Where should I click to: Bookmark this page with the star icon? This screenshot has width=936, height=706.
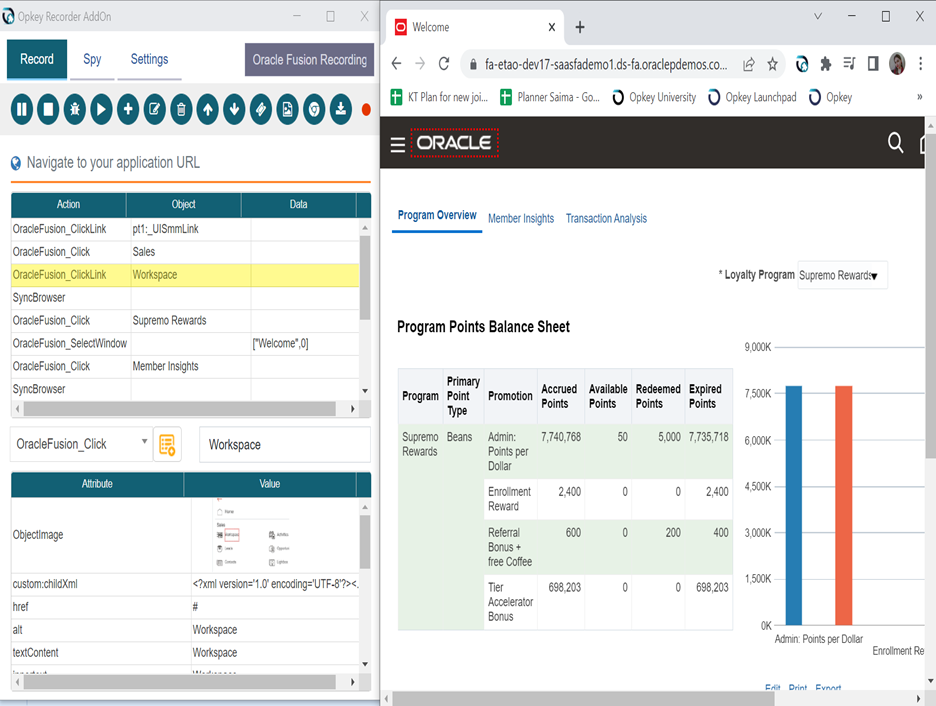772,64
